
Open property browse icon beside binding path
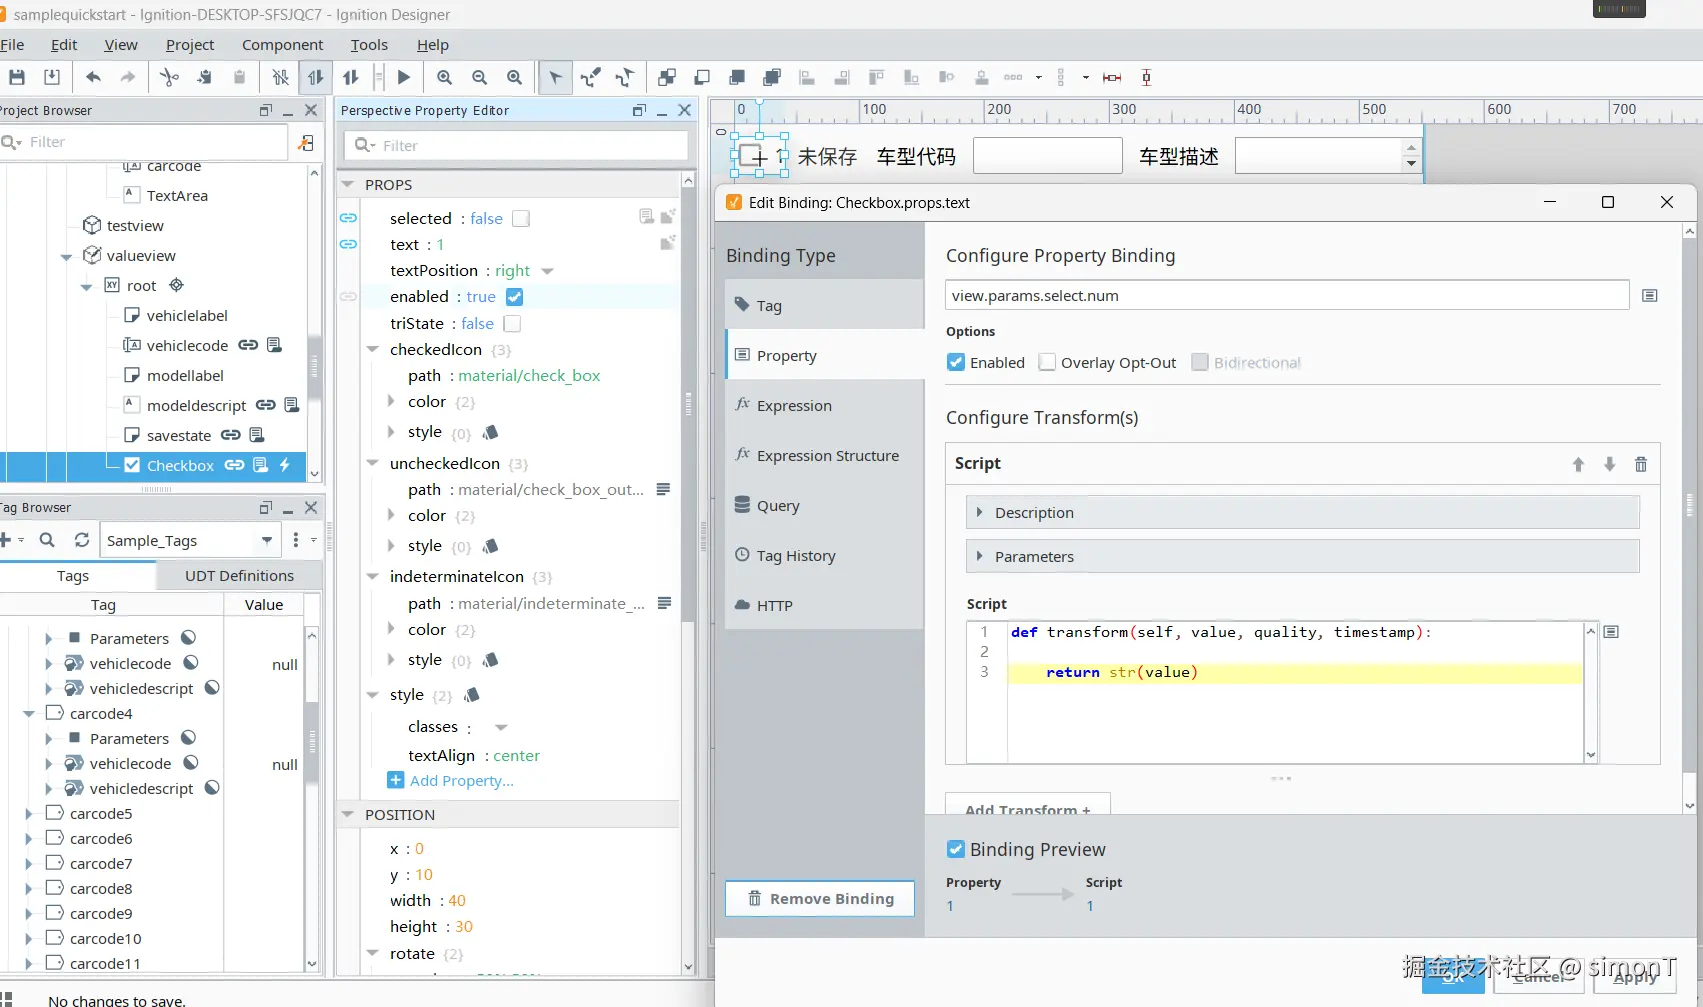tap(1650, 295)
